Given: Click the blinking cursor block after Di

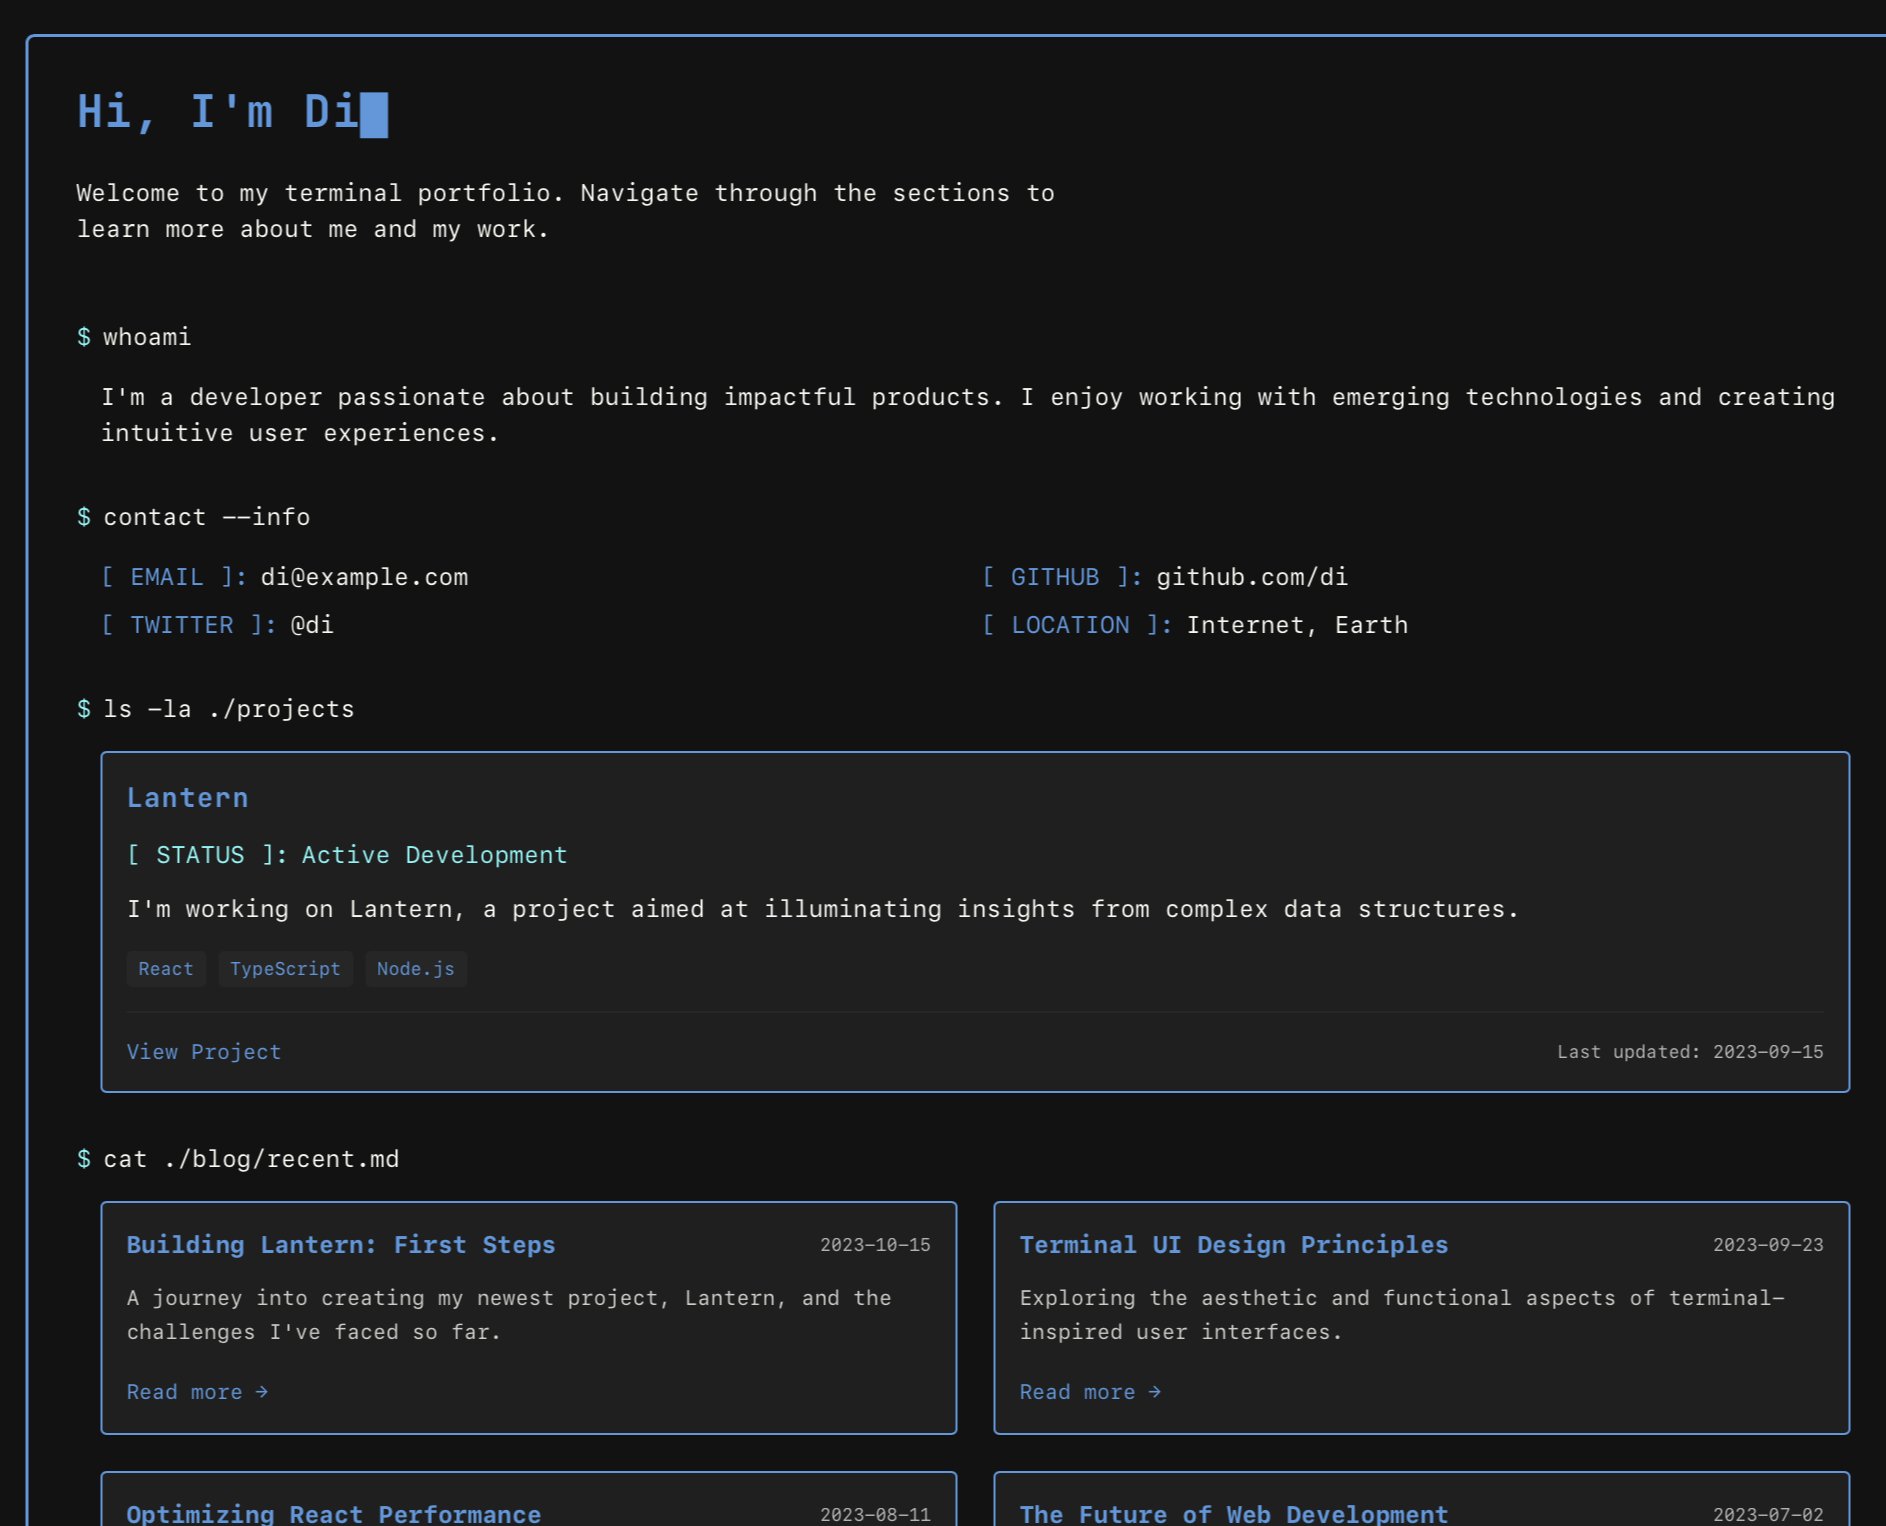Looking at the screenshot, I should pyautogui.click(x=374, y=115).
